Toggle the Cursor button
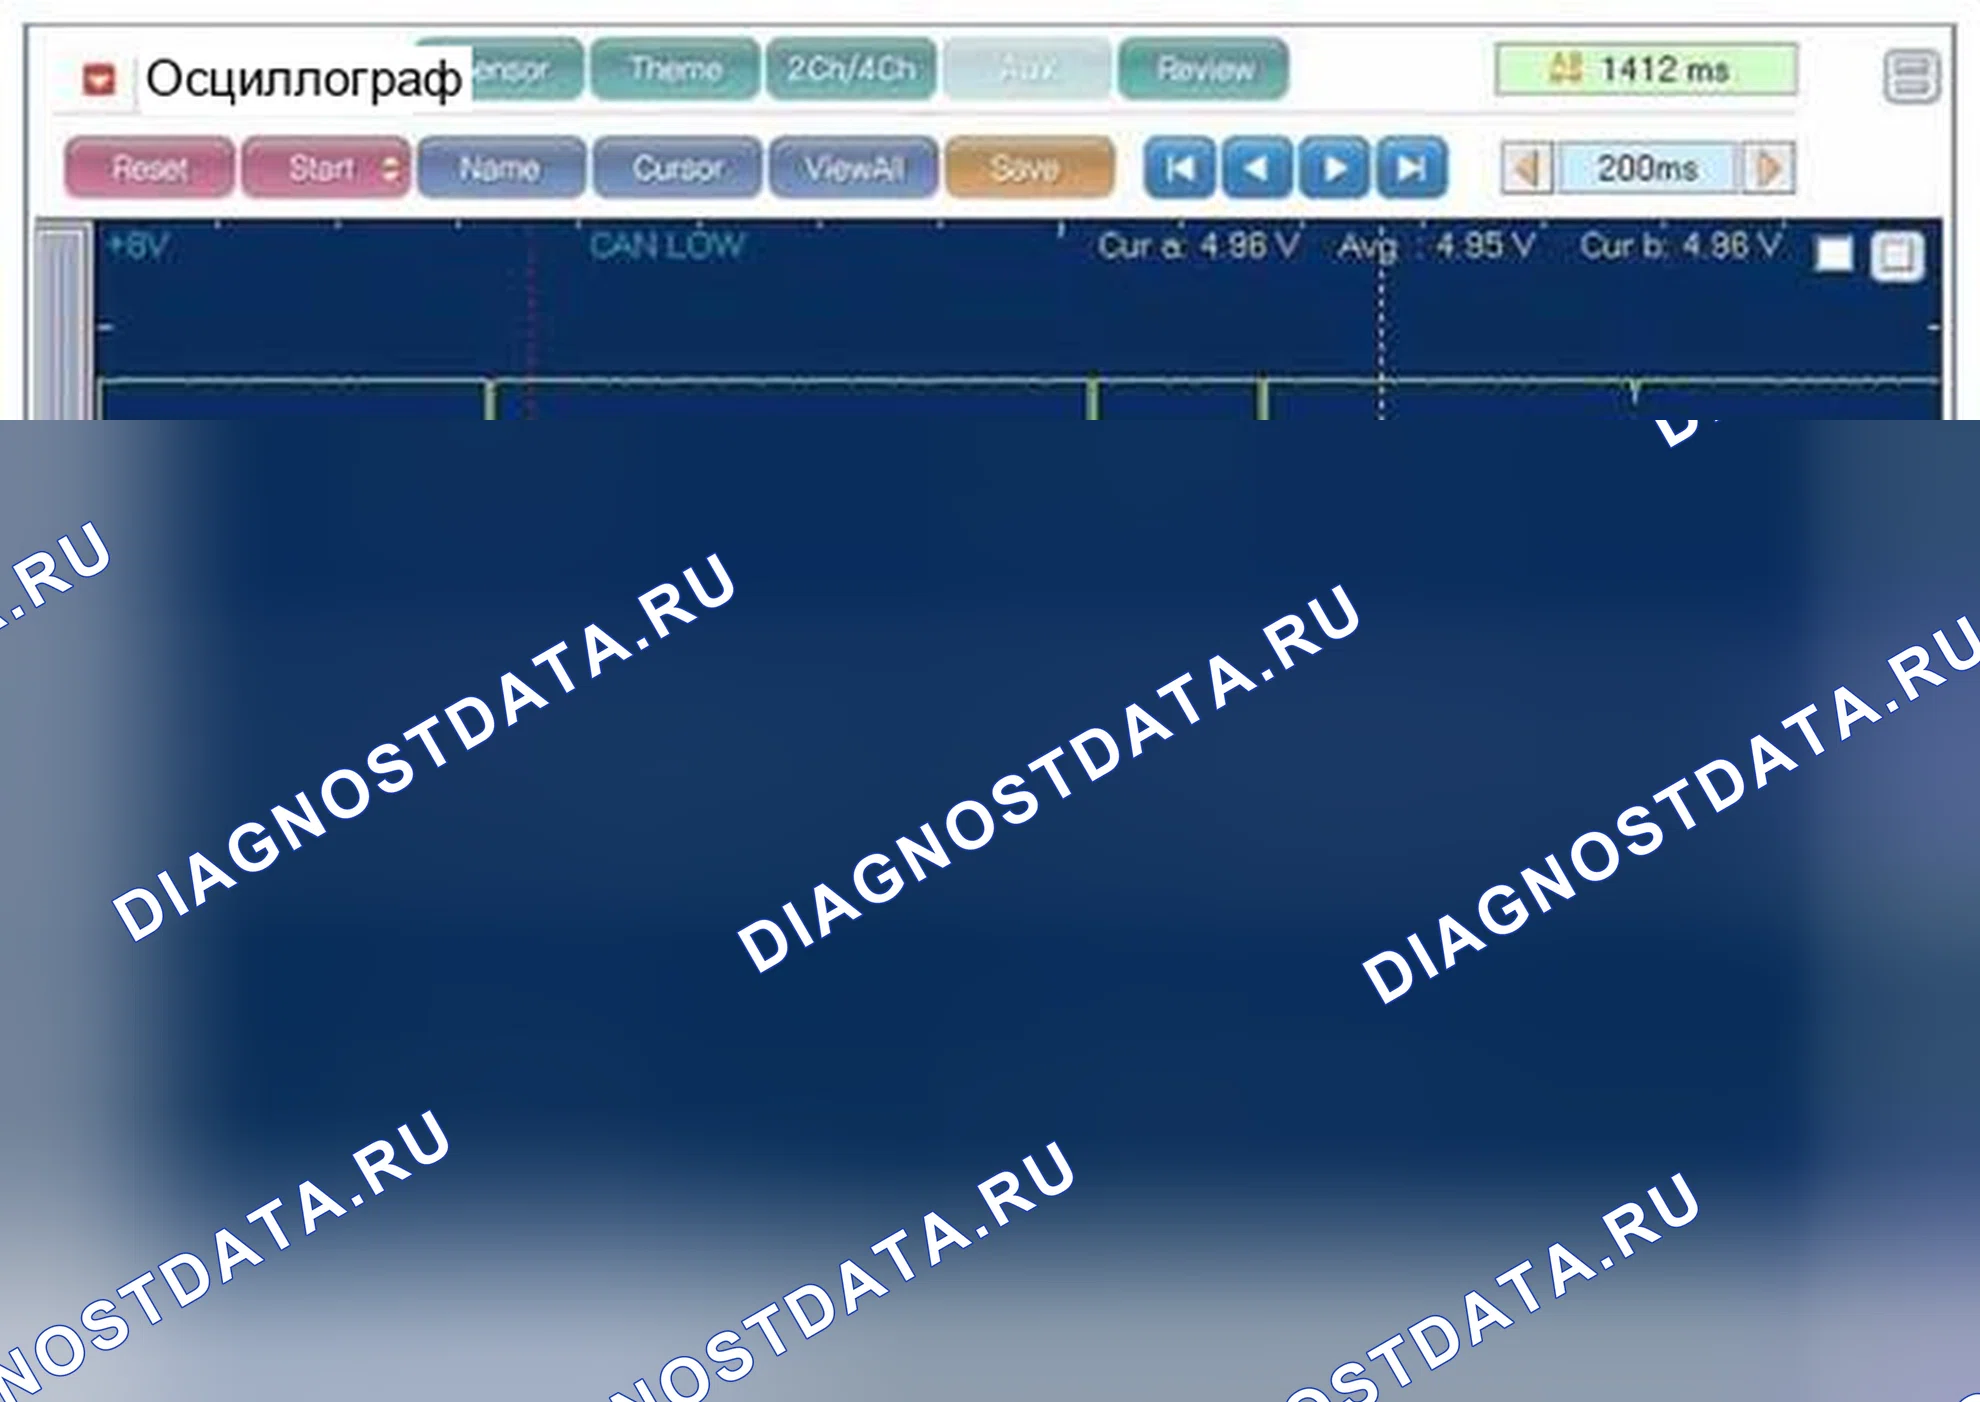 tap(677, 167)
